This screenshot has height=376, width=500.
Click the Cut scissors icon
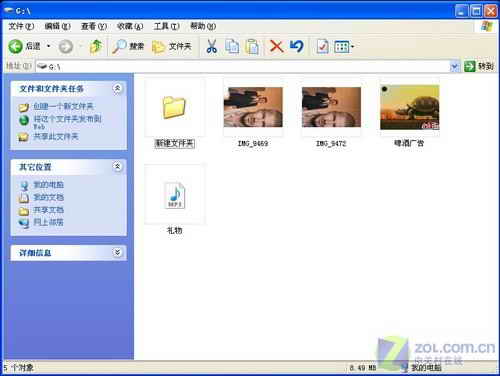click(212, 46)
